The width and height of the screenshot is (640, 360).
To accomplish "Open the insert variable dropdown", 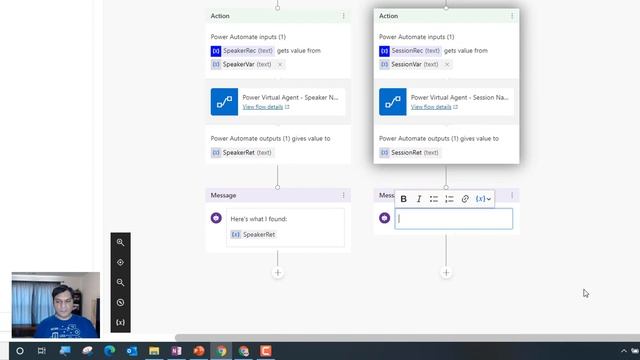I will [483, 199].
